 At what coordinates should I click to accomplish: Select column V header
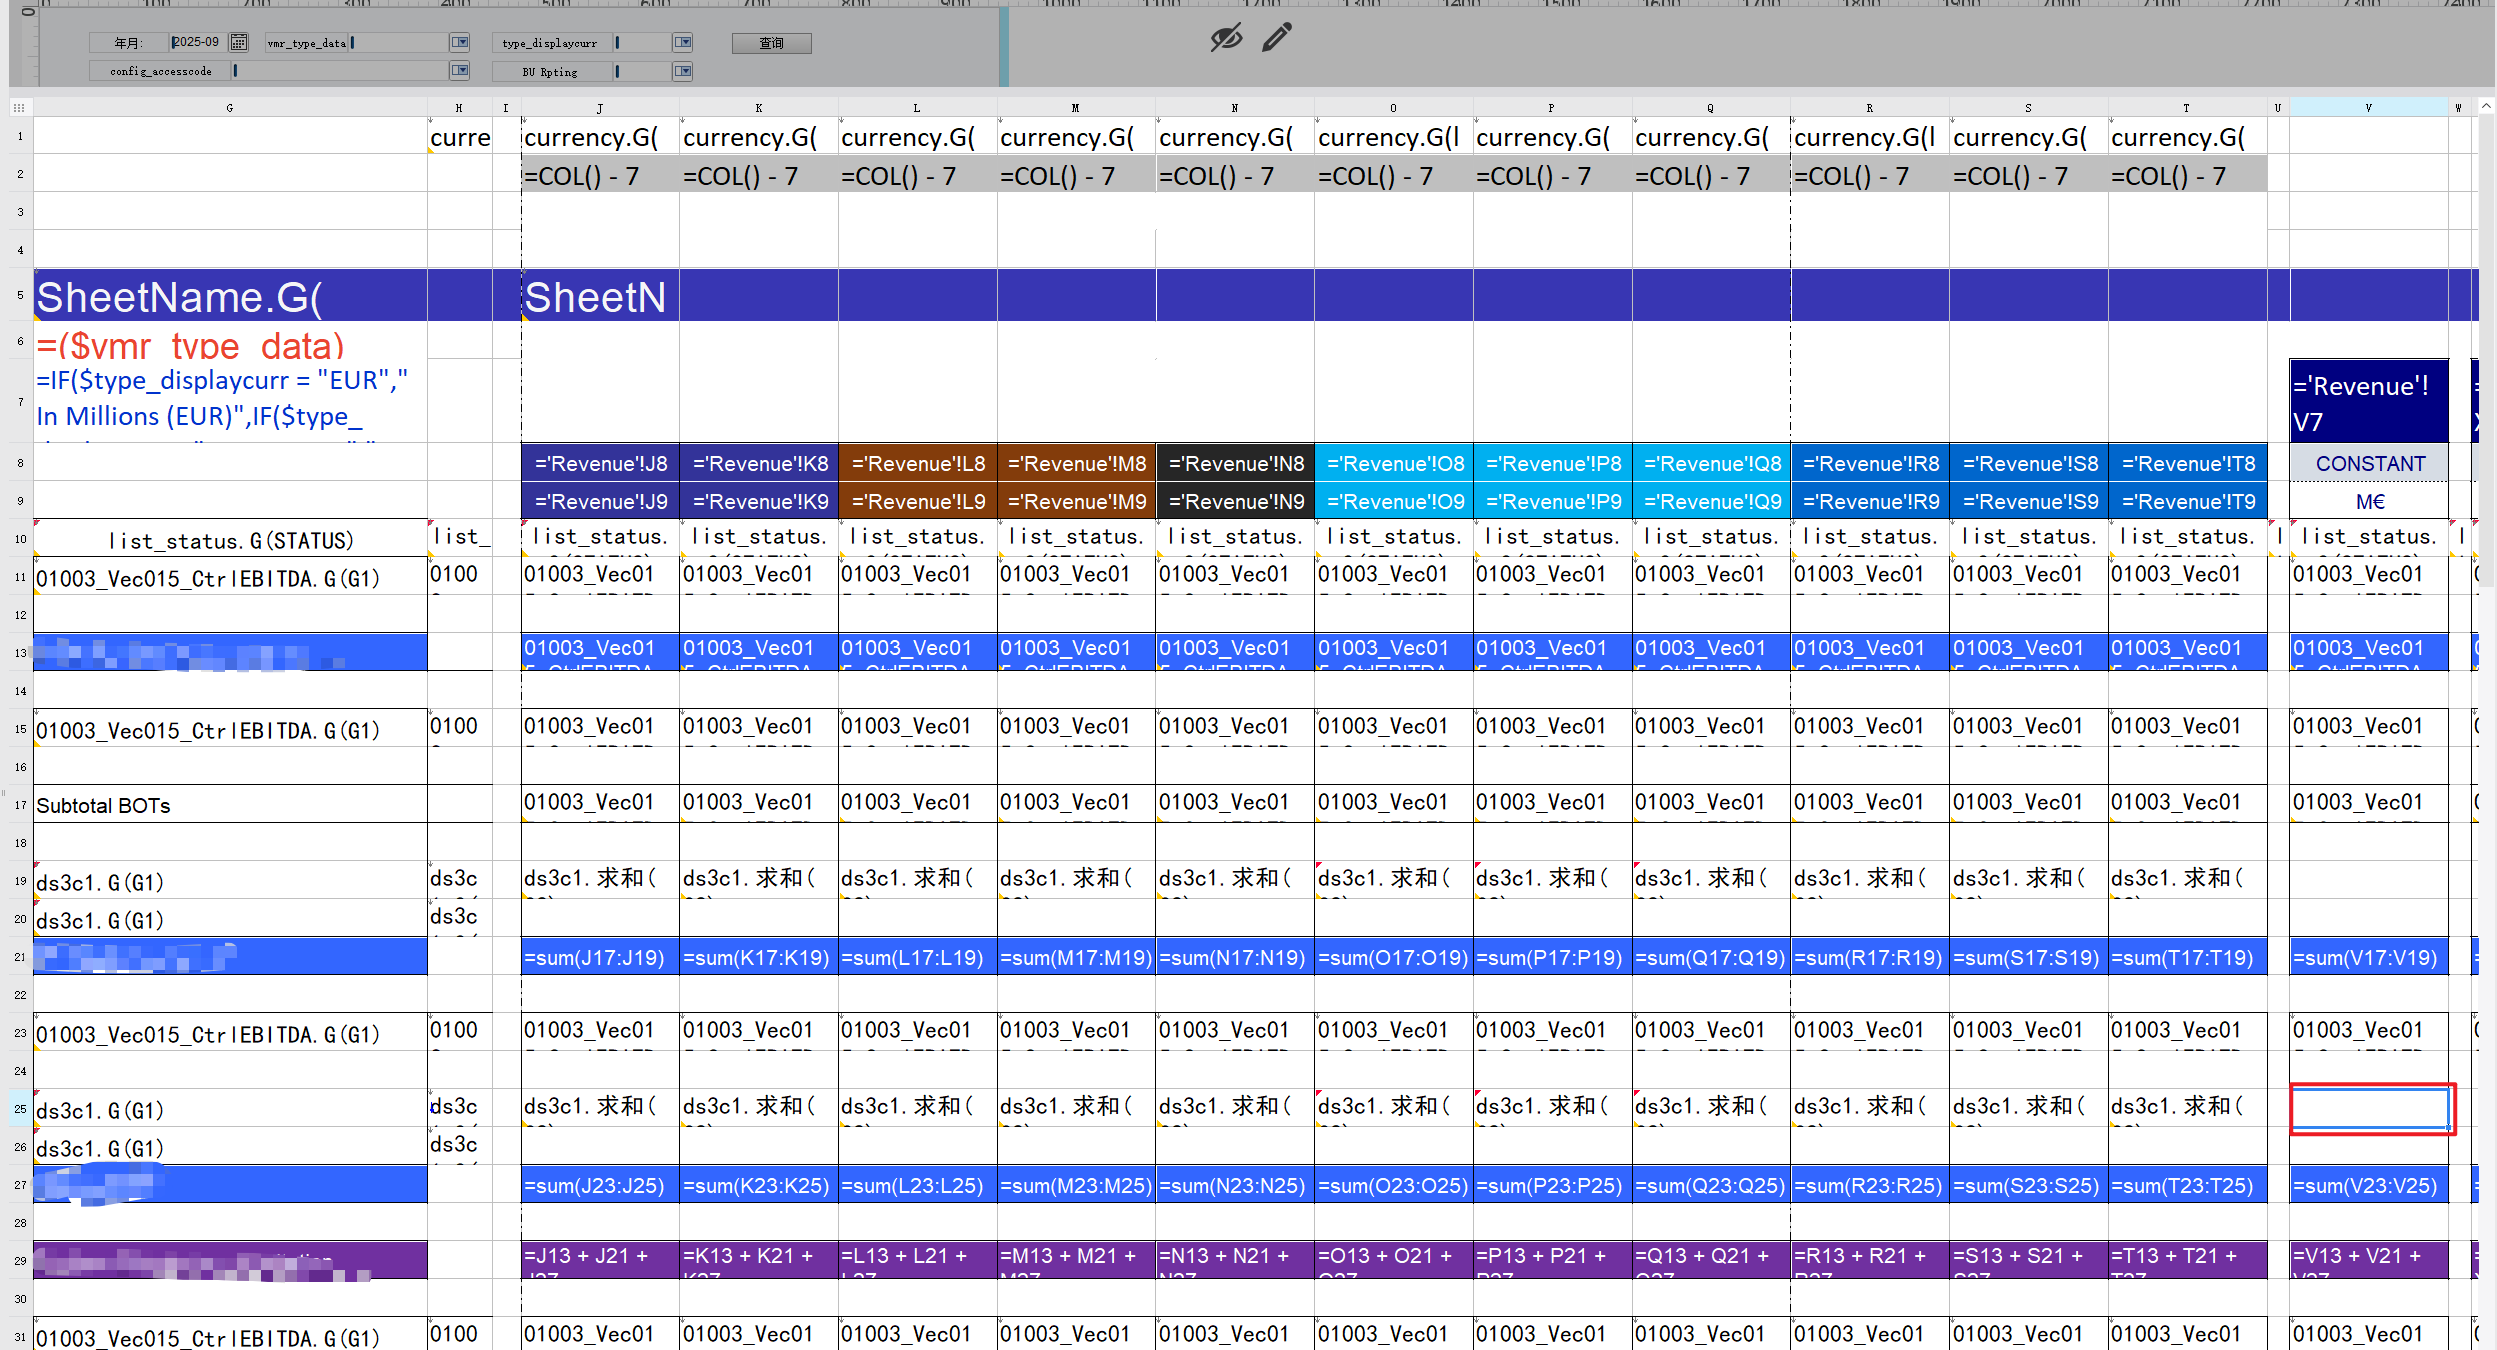[2367, 107]
